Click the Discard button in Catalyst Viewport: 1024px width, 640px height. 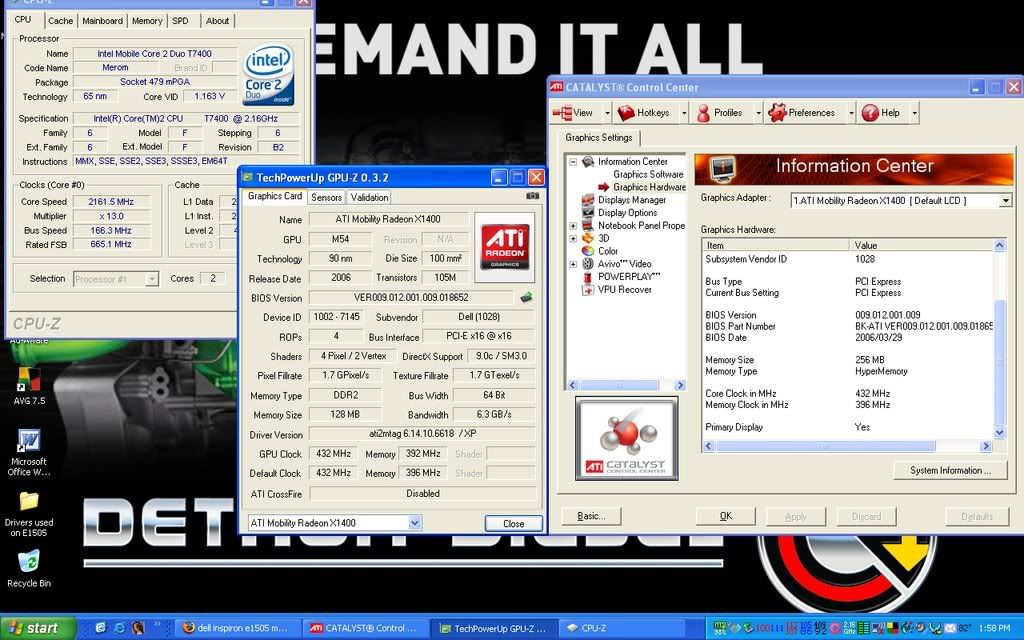(866, 517)
